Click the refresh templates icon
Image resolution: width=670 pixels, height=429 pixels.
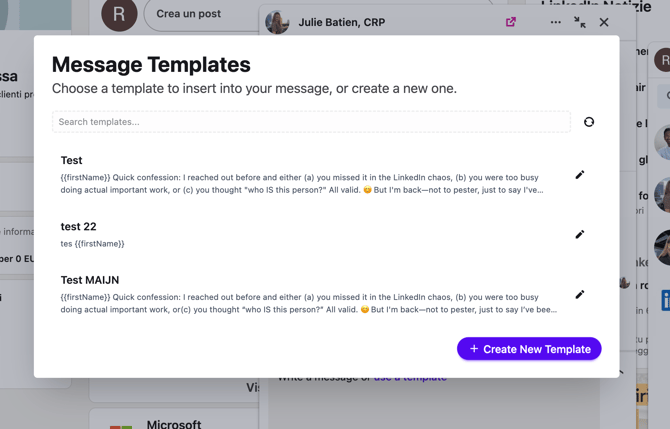point(589,122)
